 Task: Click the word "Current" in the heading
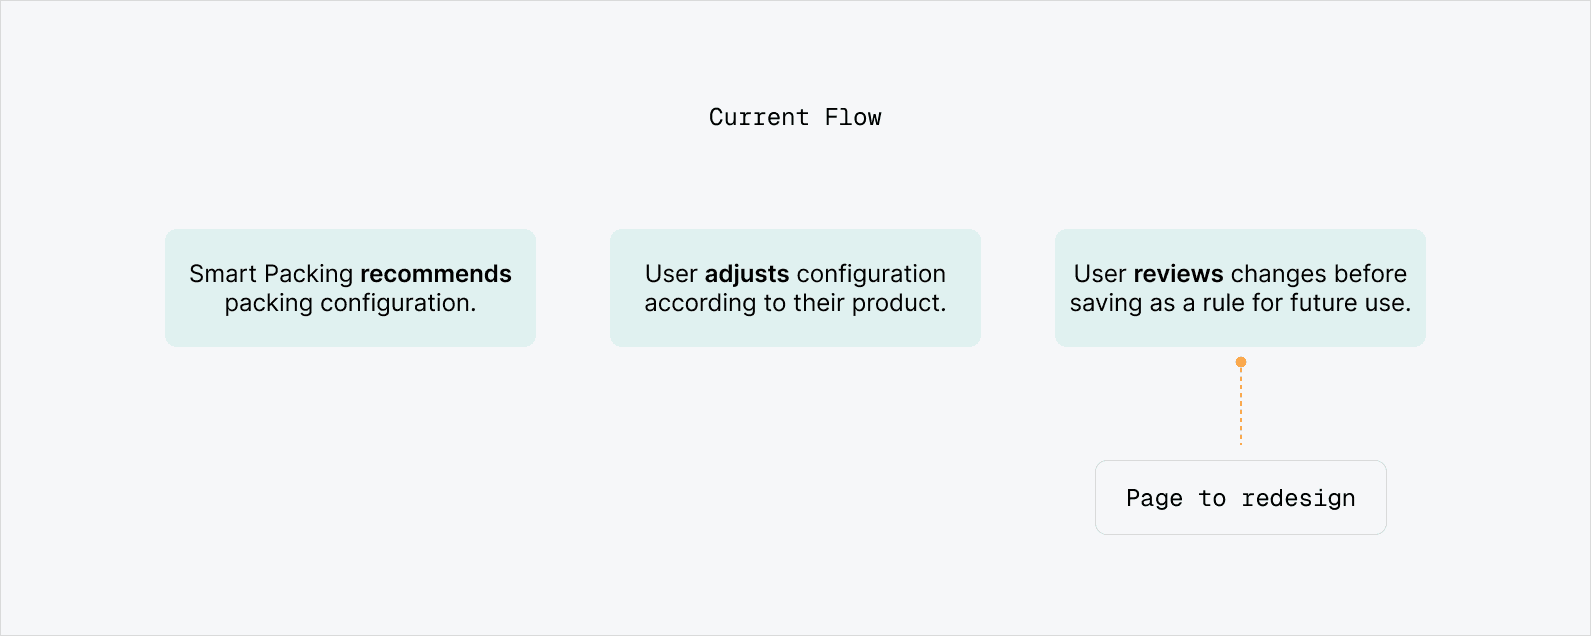tap(758, 117)
